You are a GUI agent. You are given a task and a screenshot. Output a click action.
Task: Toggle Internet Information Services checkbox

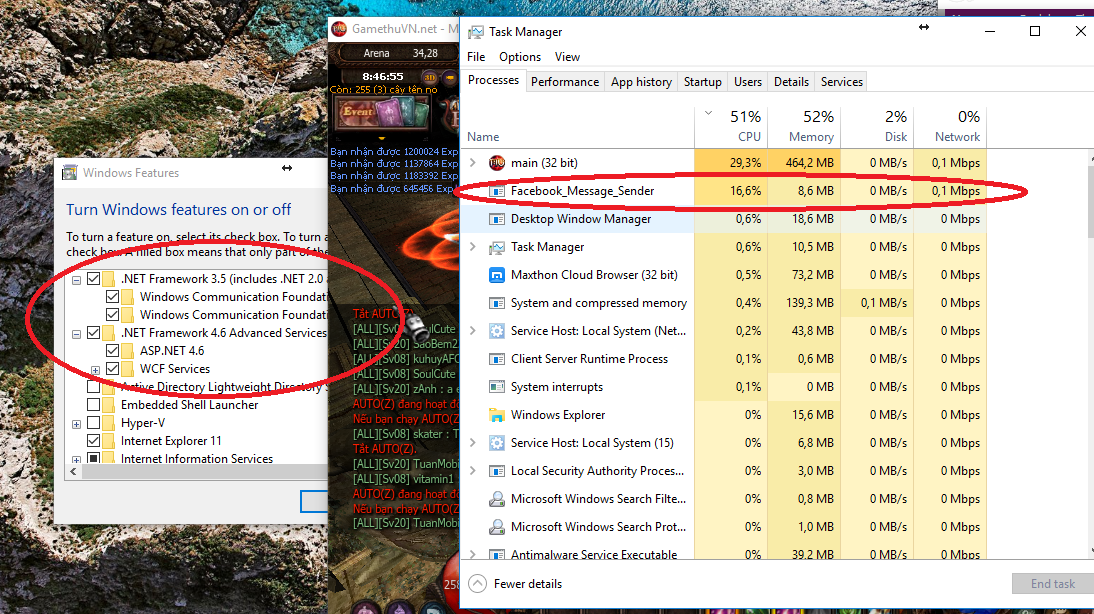click(x=93, y=458)
